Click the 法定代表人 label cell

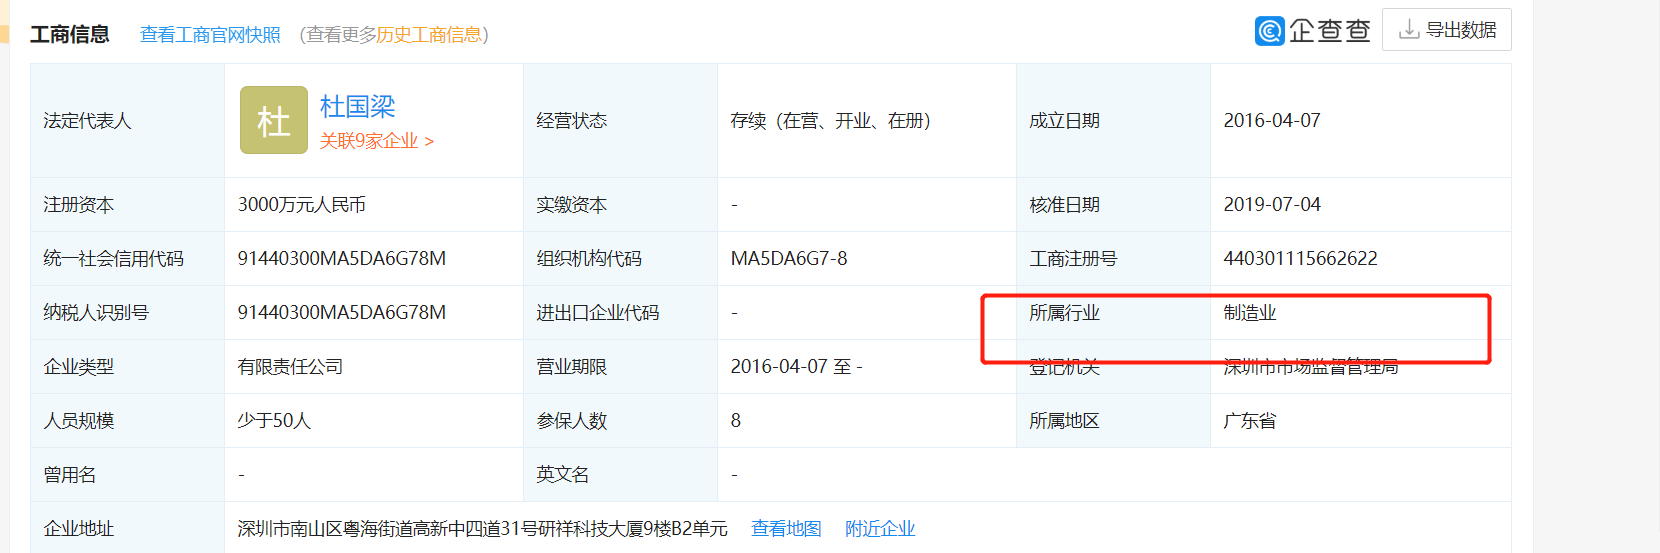point(127,120)
